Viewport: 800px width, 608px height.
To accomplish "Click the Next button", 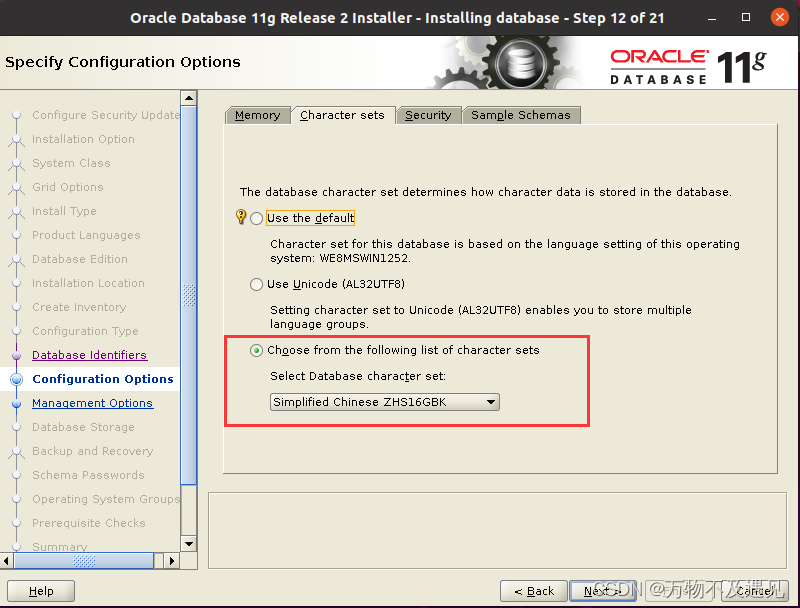I will coord(603,591).
